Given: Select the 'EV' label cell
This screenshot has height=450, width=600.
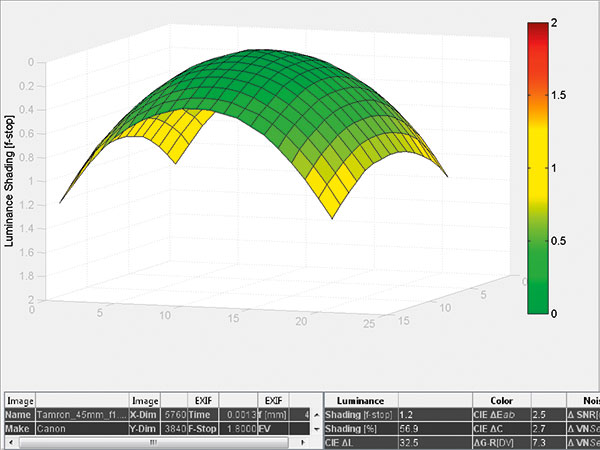Looking at the screenshot, I should [x=274, y=429].
